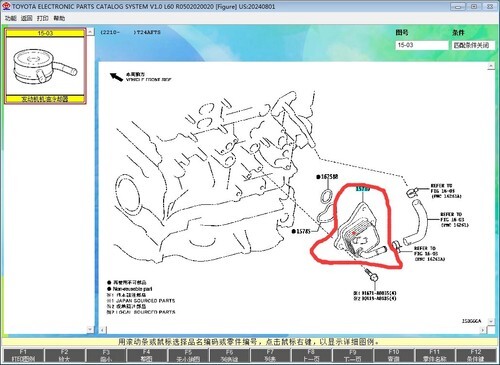Open the 打印 menu
Viewport: 500px width, 365px height.
pos(43,18)
